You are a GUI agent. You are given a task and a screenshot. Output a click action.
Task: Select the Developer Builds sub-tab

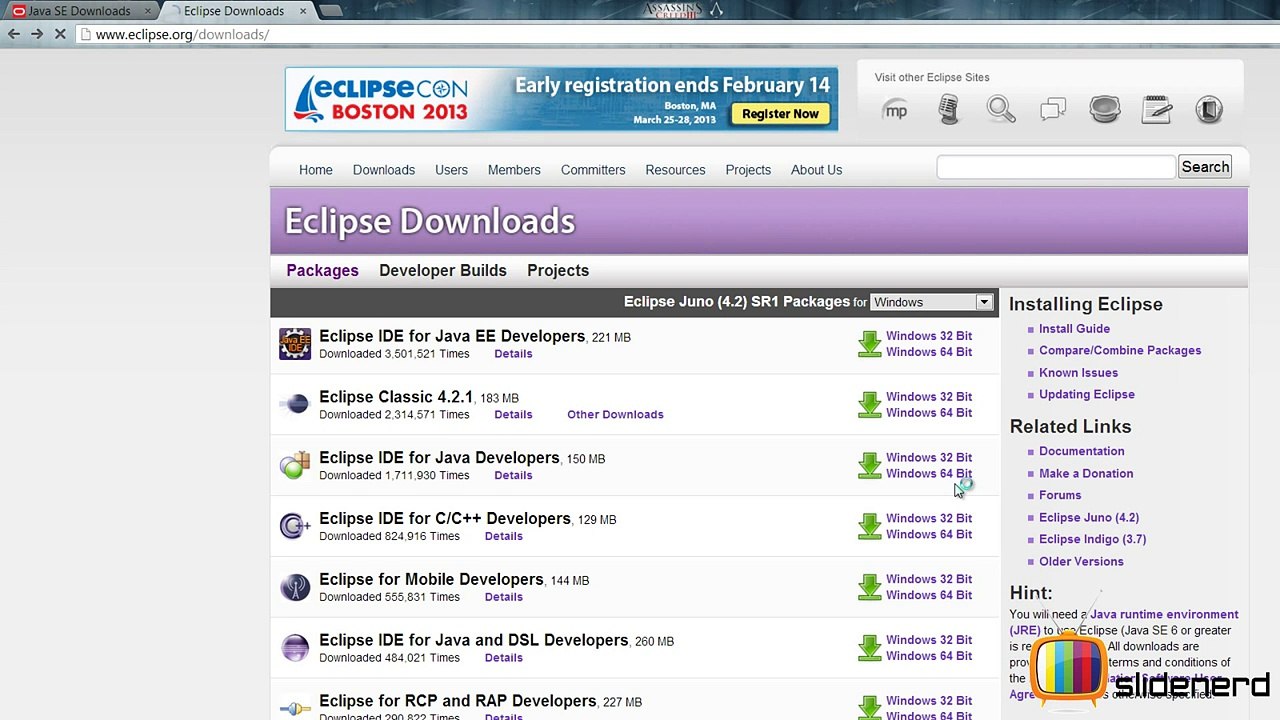click(443, 270)
